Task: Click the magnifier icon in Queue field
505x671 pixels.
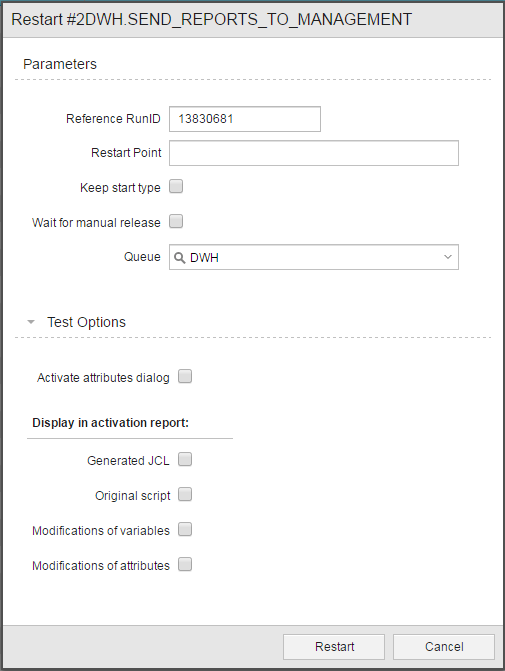Action: [180, 258]
